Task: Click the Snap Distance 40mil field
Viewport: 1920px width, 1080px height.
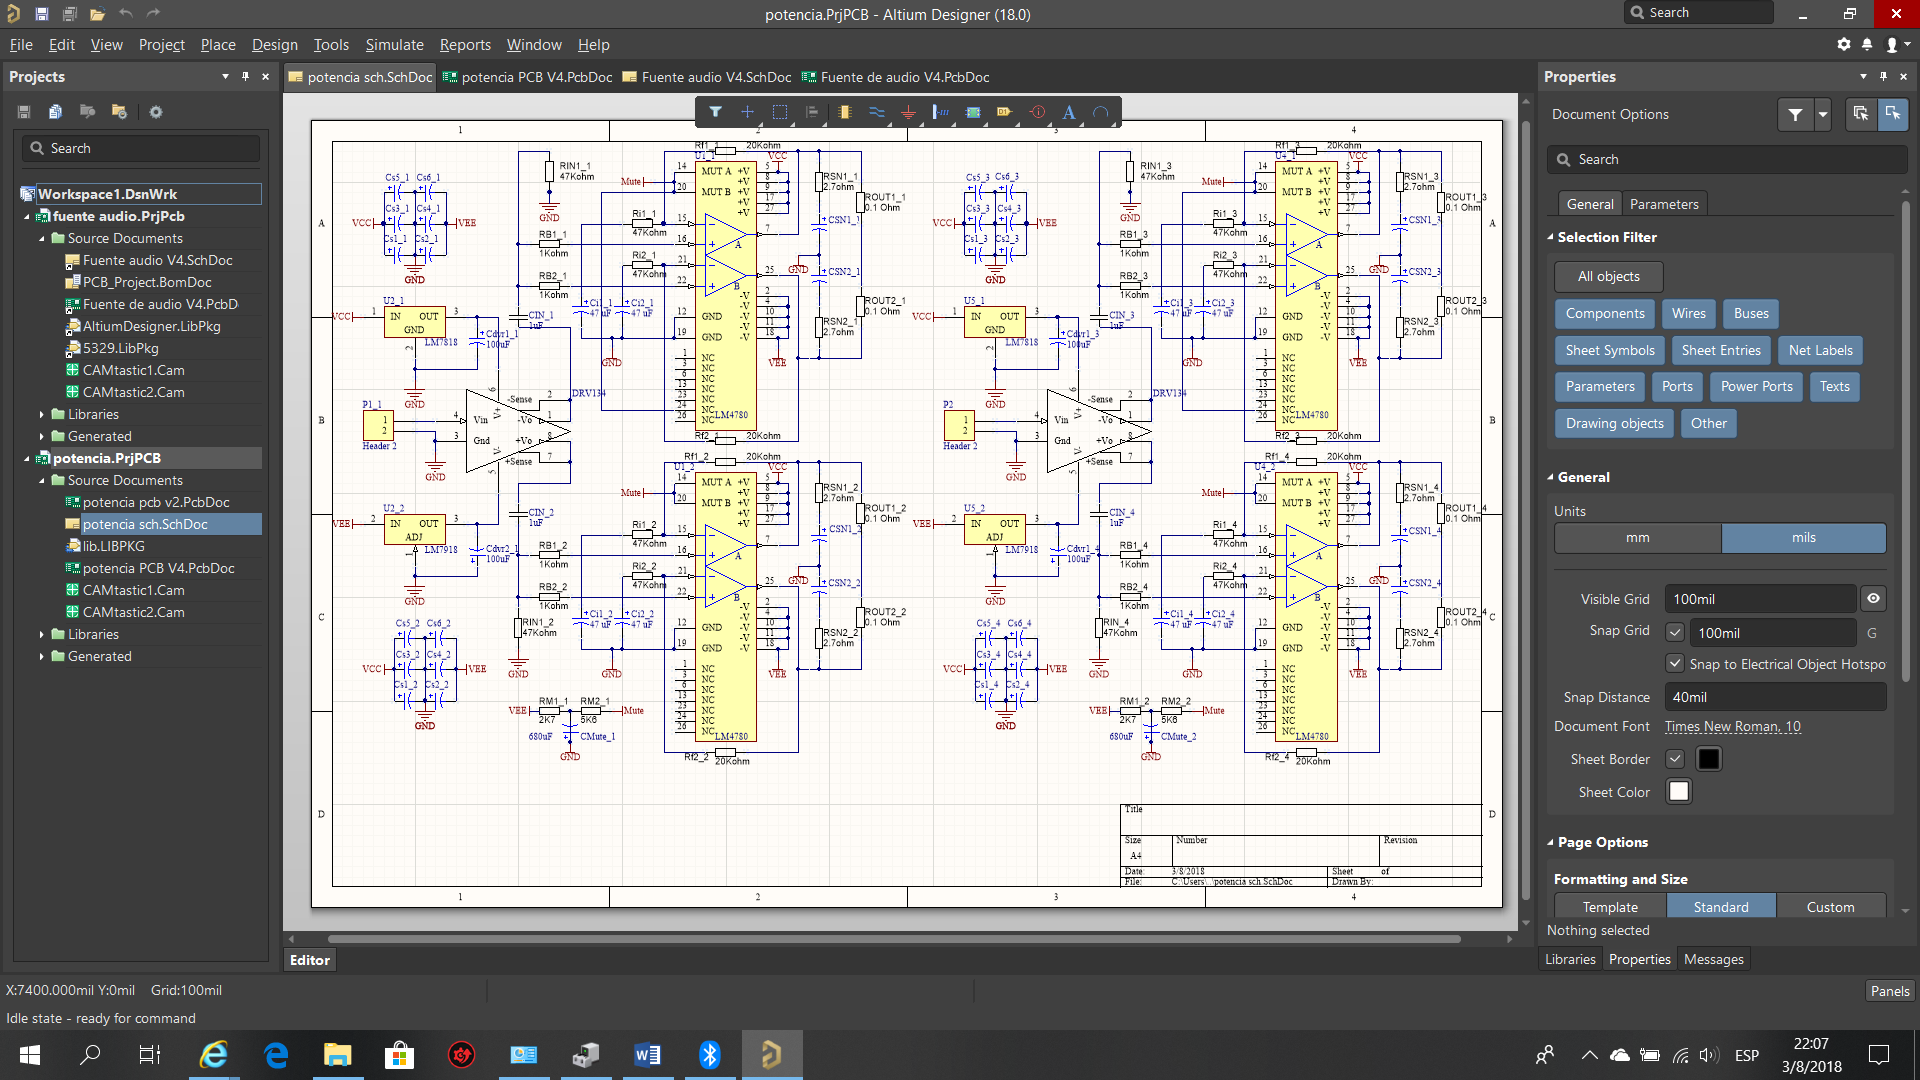Action: coord(1775,697)
